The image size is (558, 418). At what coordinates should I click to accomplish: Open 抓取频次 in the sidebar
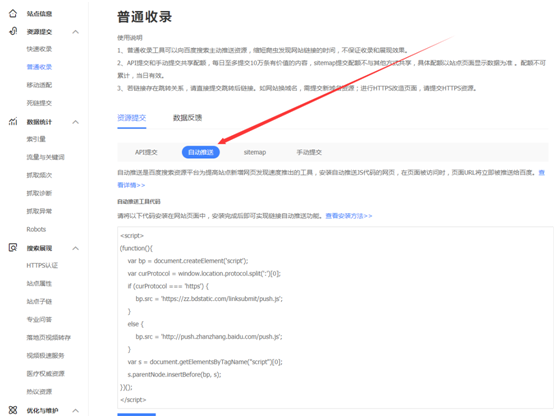point(39,175)
